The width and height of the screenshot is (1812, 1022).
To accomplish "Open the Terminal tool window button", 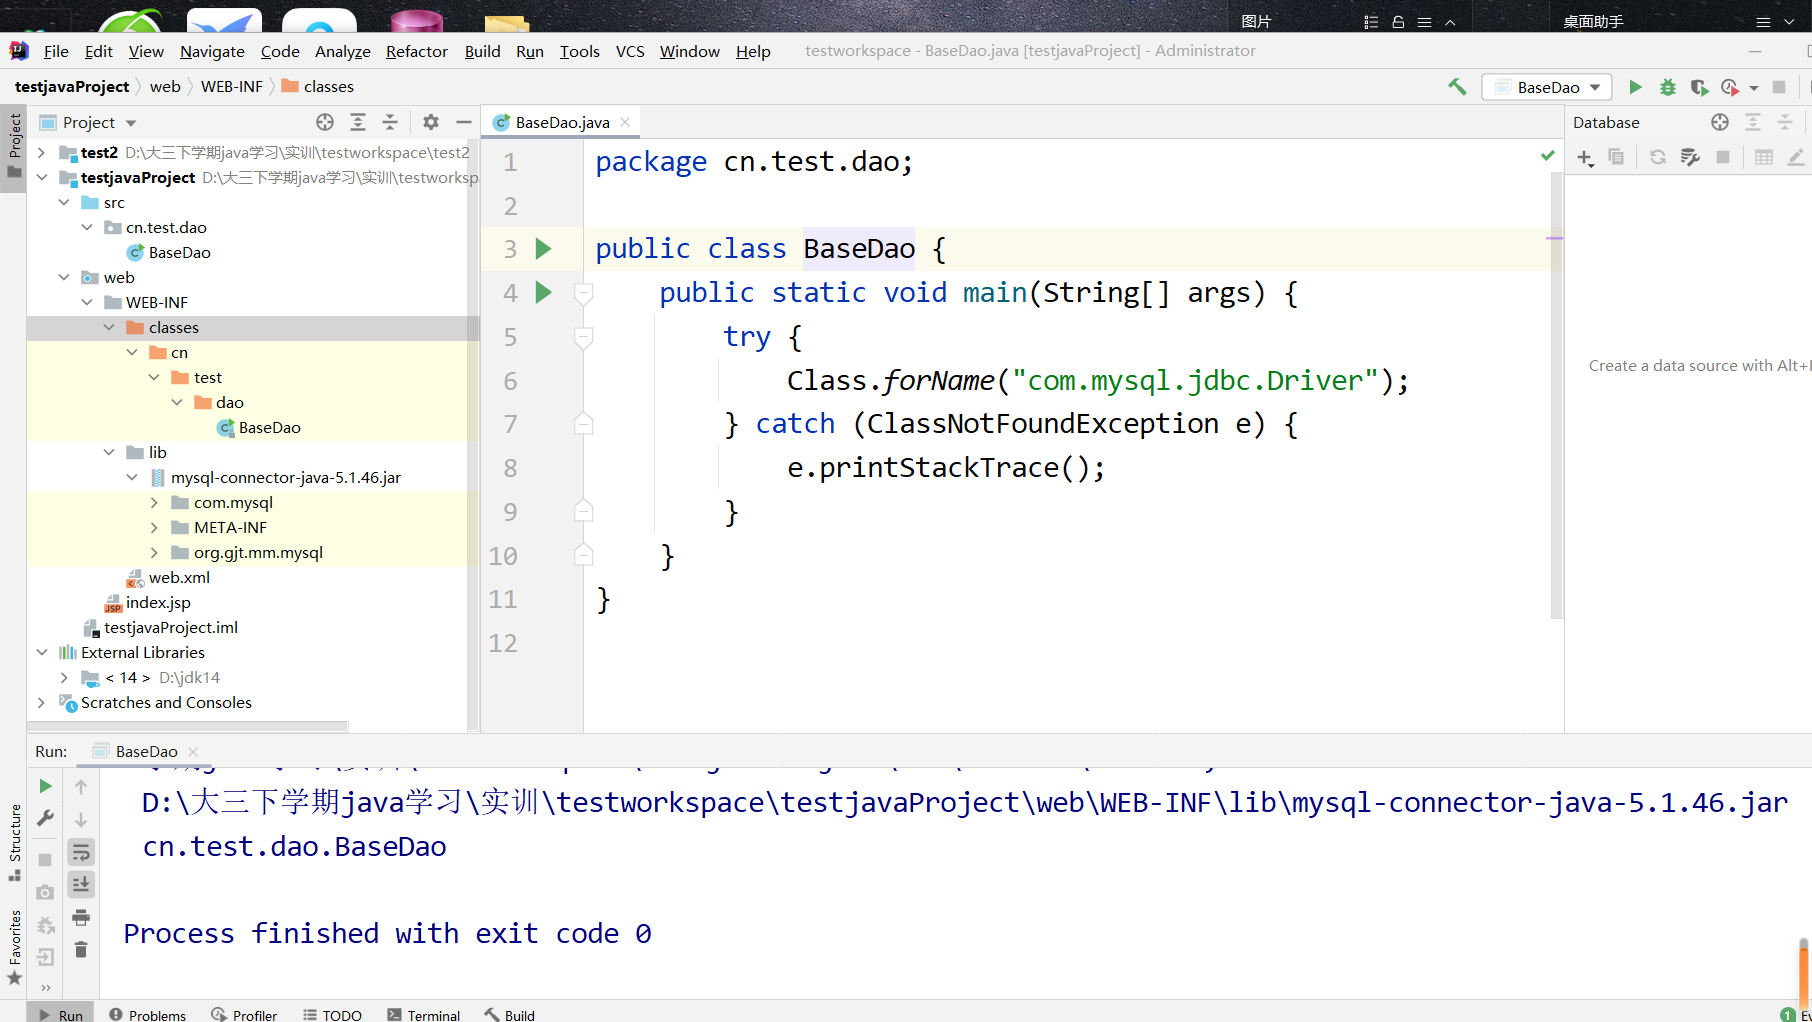I will pyautogui.click(x=423, y=1014).
